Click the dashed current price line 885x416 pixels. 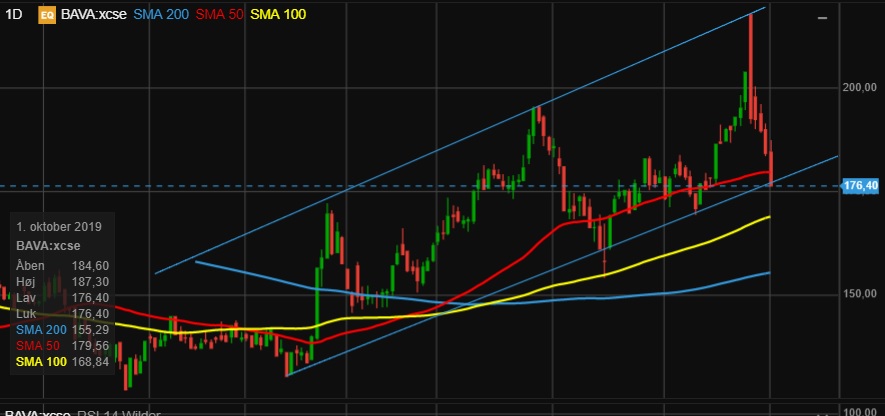(x=420, y=186)
